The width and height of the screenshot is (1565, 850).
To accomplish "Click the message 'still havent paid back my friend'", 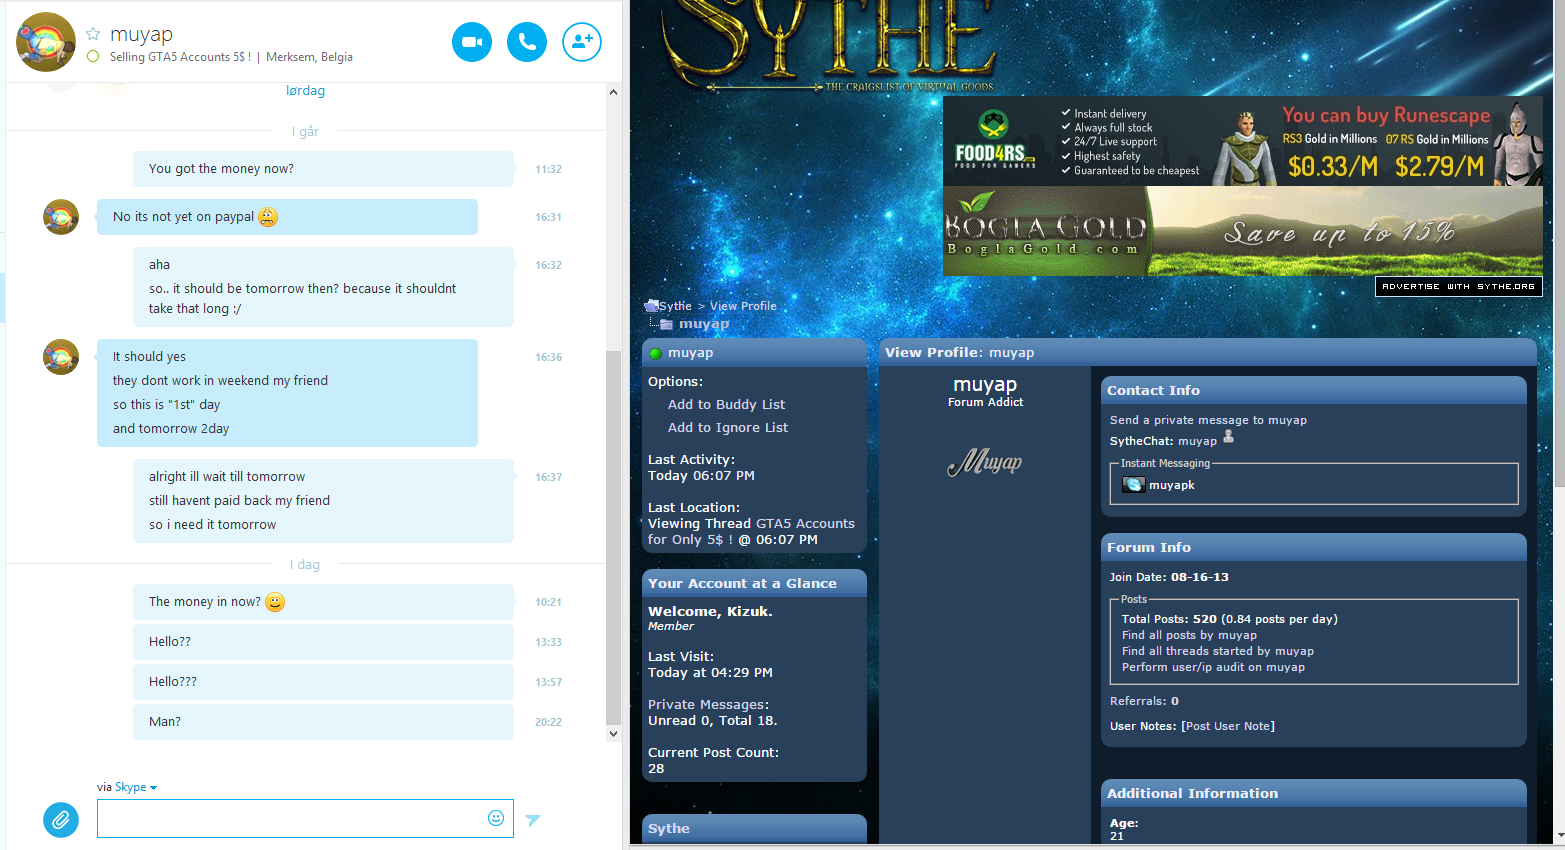I will pos(239,501).
